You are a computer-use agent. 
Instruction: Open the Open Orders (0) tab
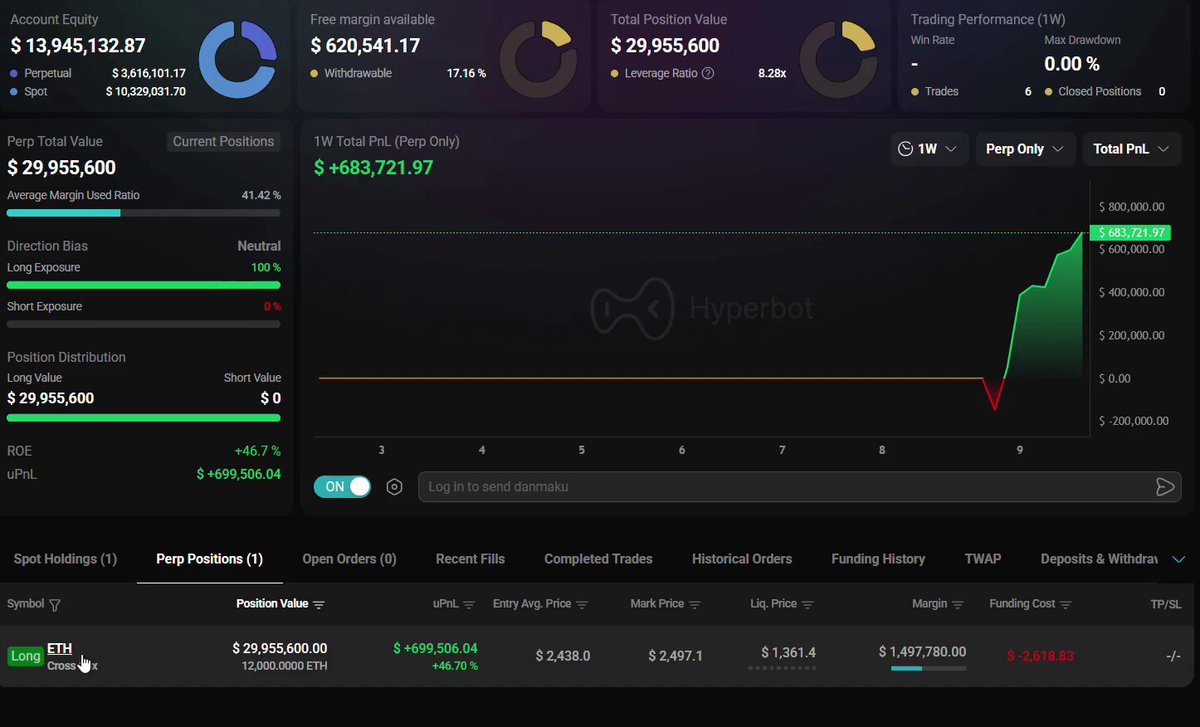pyautogui.click(x=349, y=559)
